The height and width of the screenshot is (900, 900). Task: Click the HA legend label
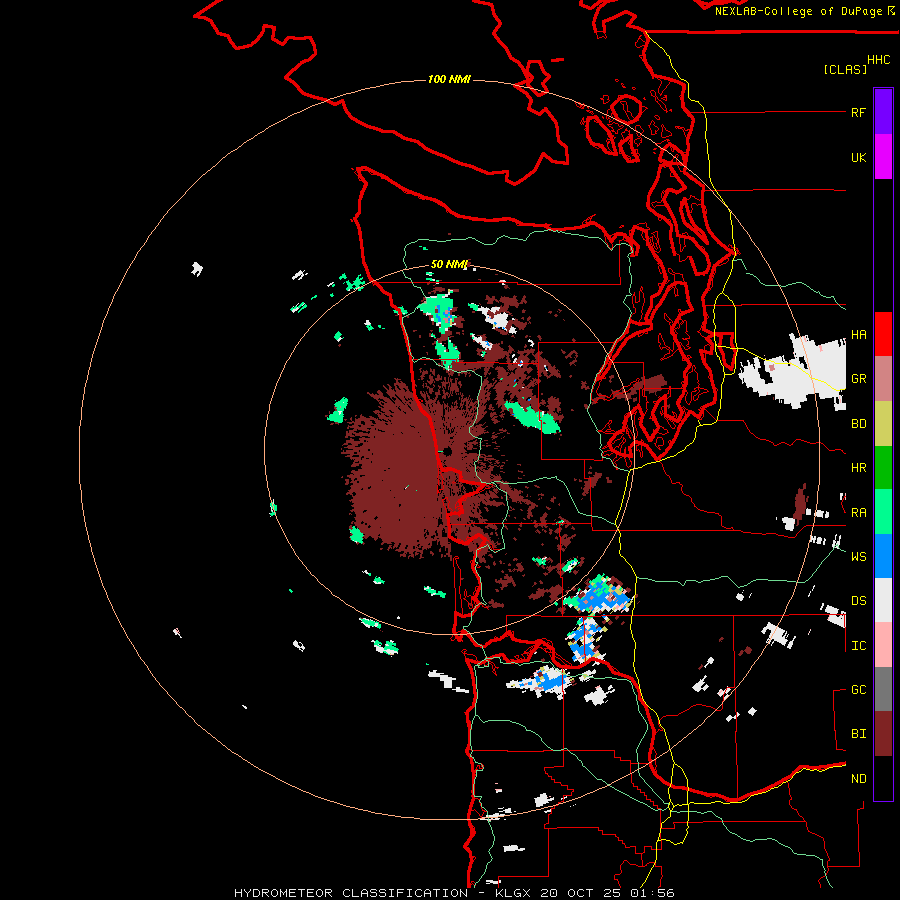click(x=858, y=335)
